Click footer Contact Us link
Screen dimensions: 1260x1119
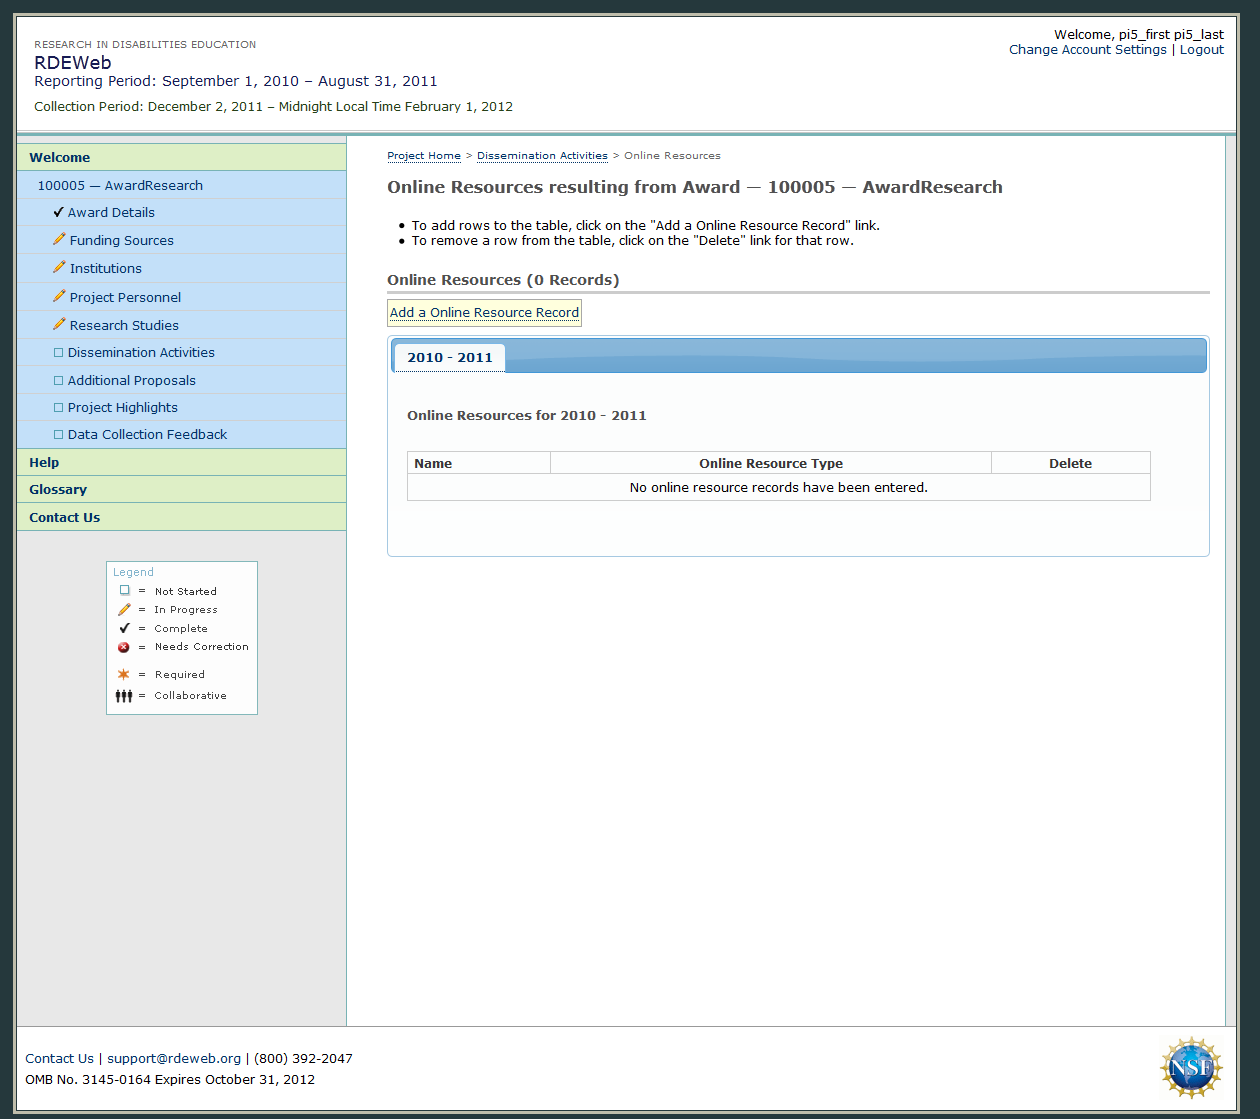59,1058
